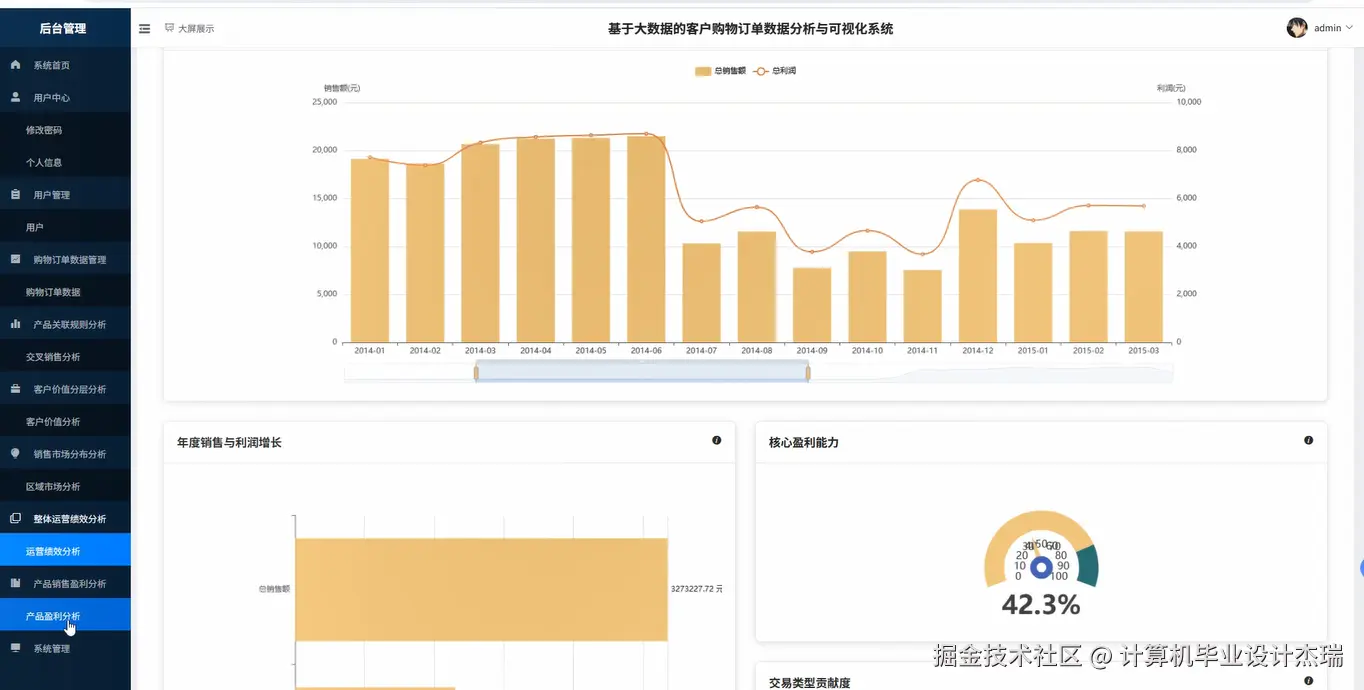Image resolution: width=1364 pixels, height=690 pixels.
Task: Click the 后台管理 sidebar title
Action: 63,28
